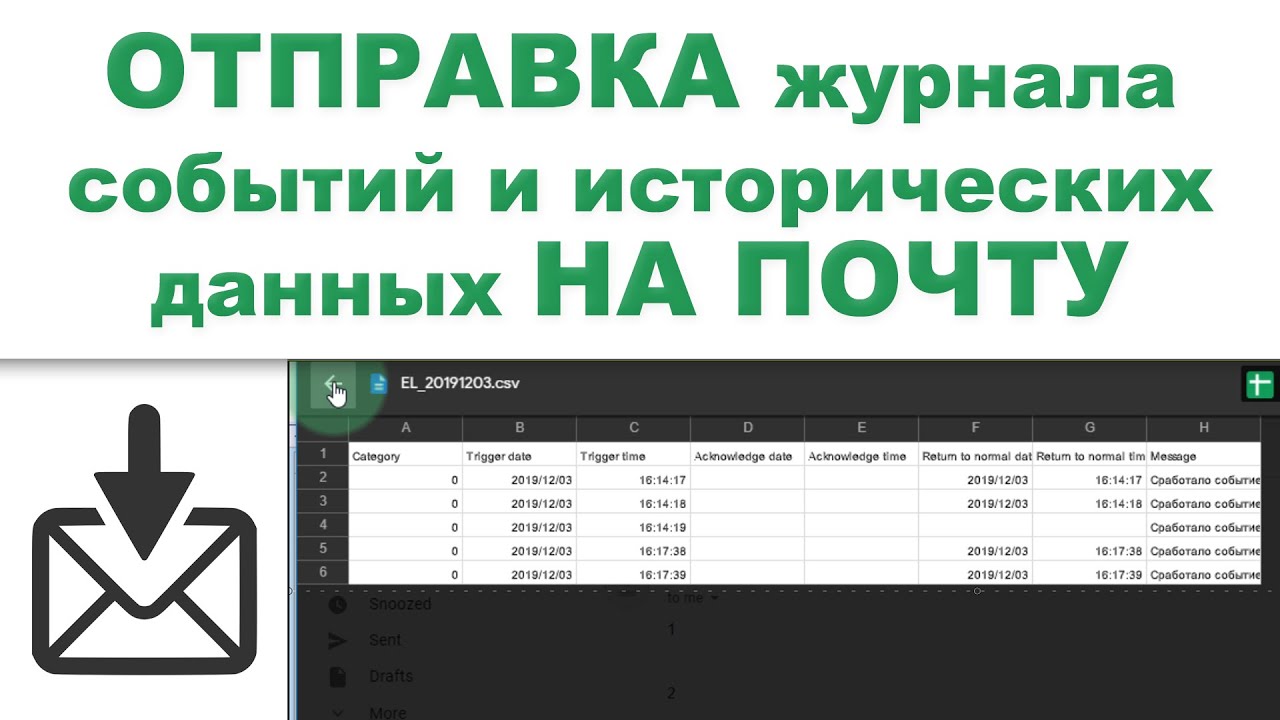Image resolution: width=1280 pixels, height=720 pixels.
Task: Click column G time 16:14:17 in row 2
Action: [x=1090, y=480]
